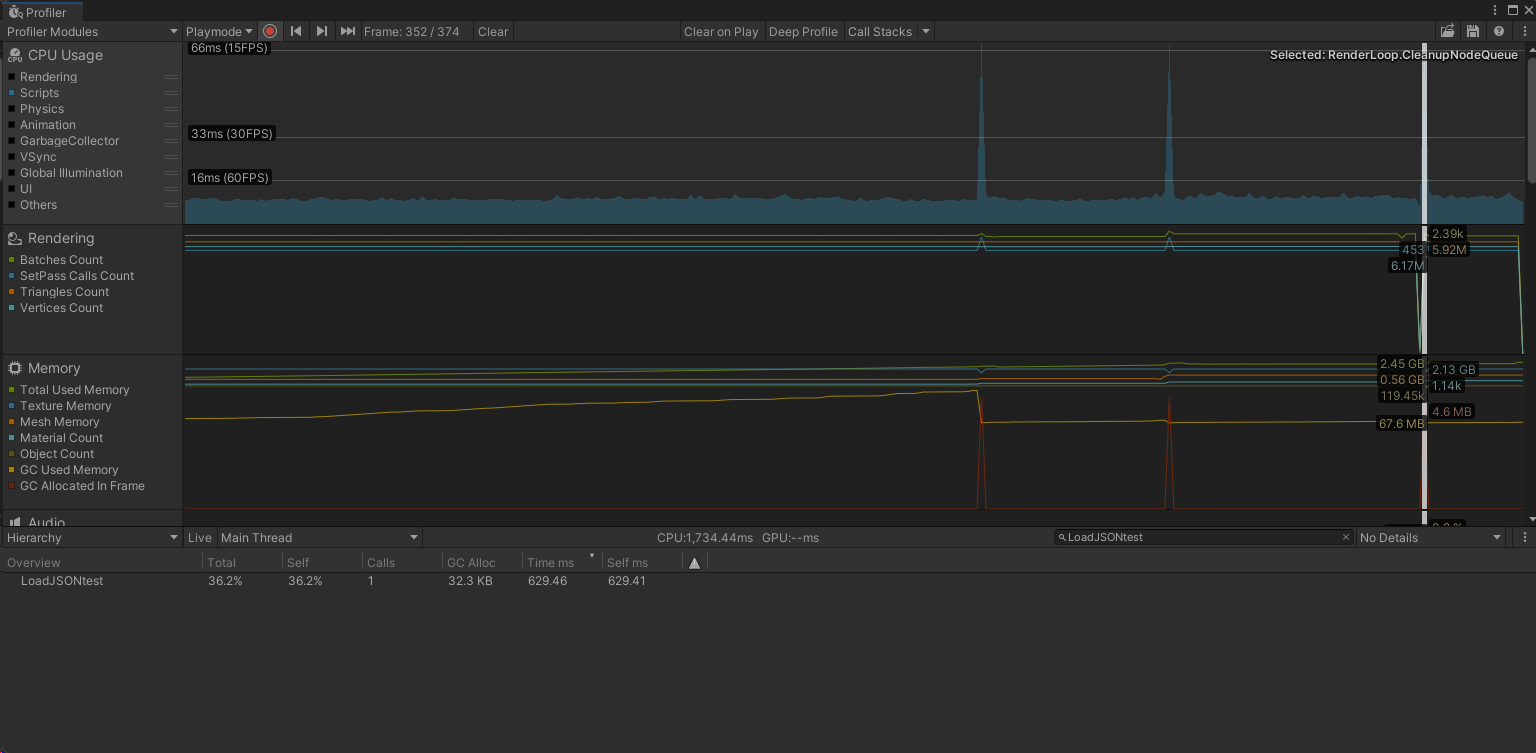
Task: Sort by the Calls column header
Action: [402, 563]
